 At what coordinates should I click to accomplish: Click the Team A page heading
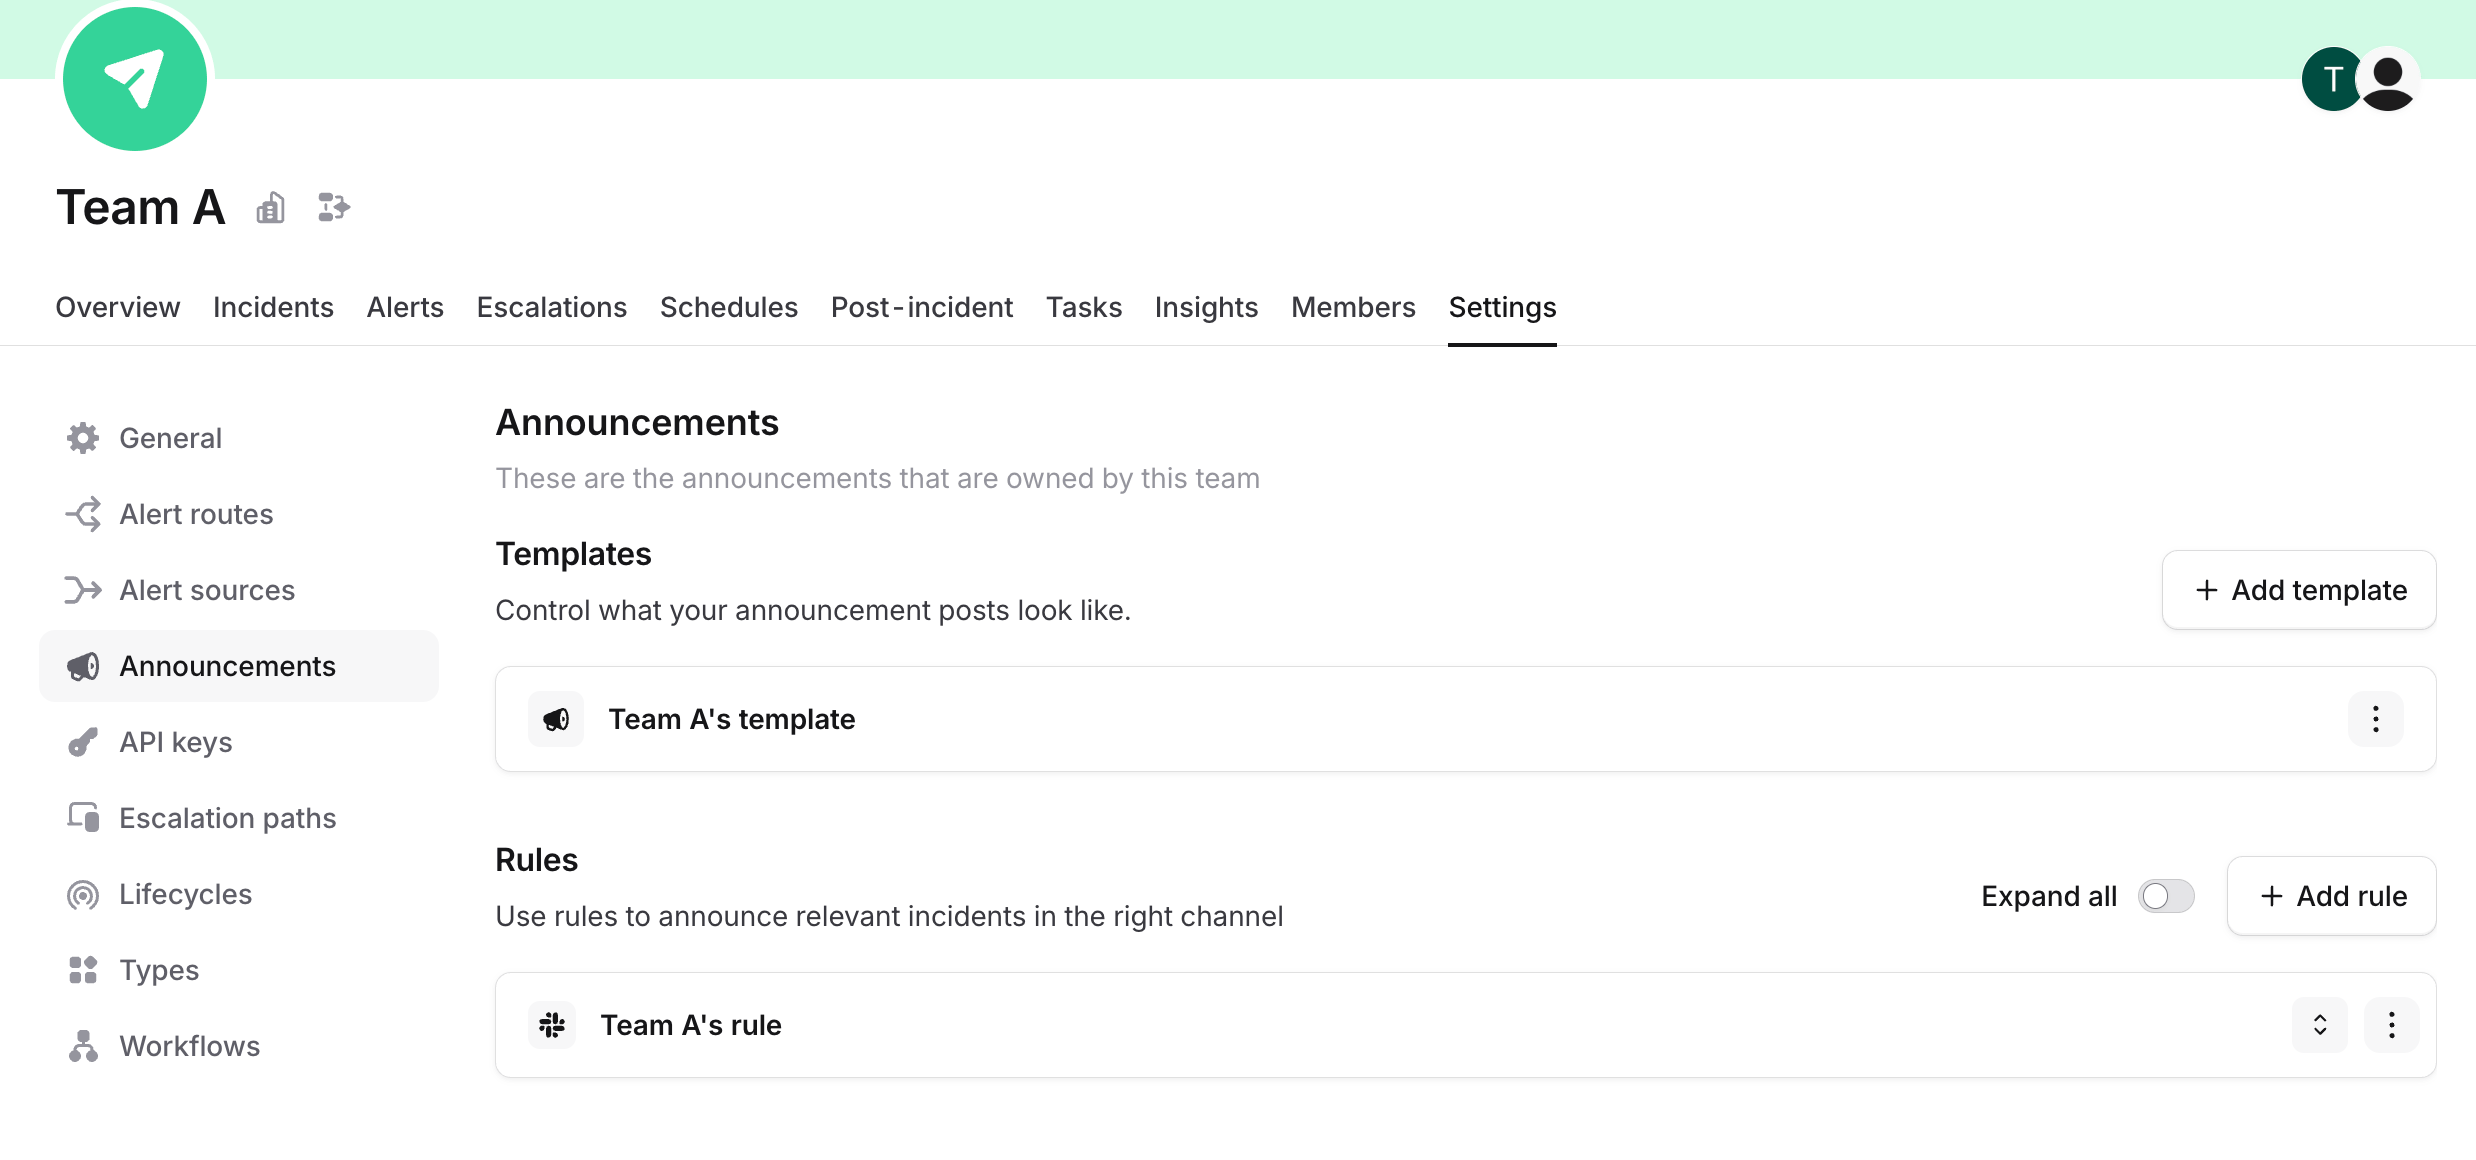[x=141, y=207]
